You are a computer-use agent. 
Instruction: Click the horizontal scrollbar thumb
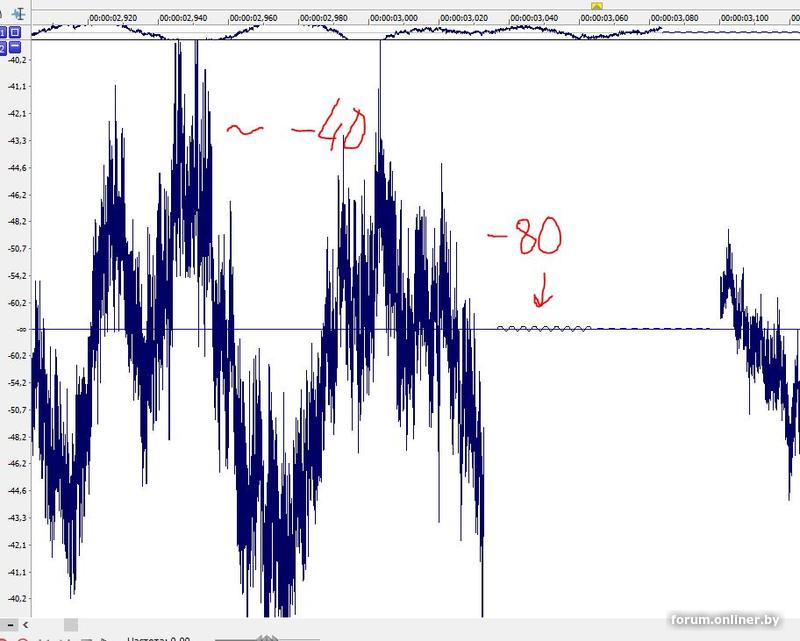(71, 625)
